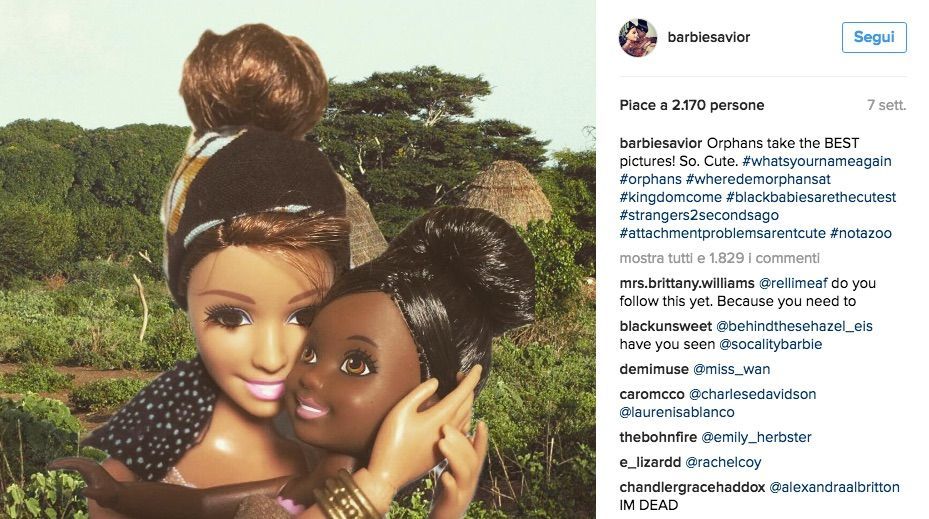This screenshot has height=519, width=929.
Task: Click the doll post photo
Action: 297,260
